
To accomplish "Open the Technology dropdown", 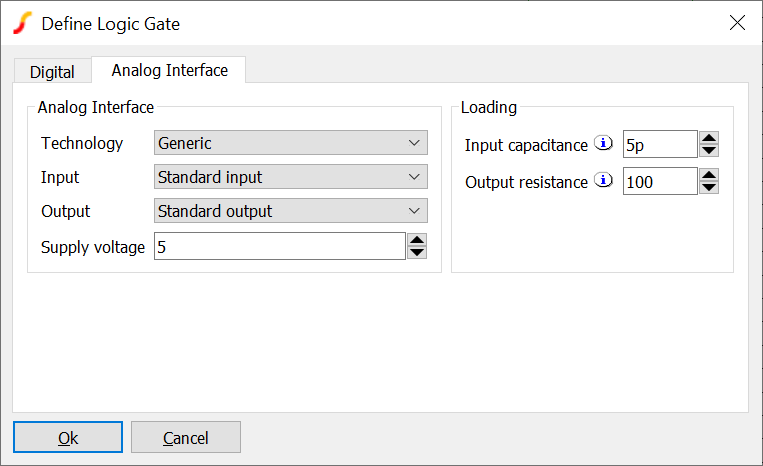I will coord(291,143).
